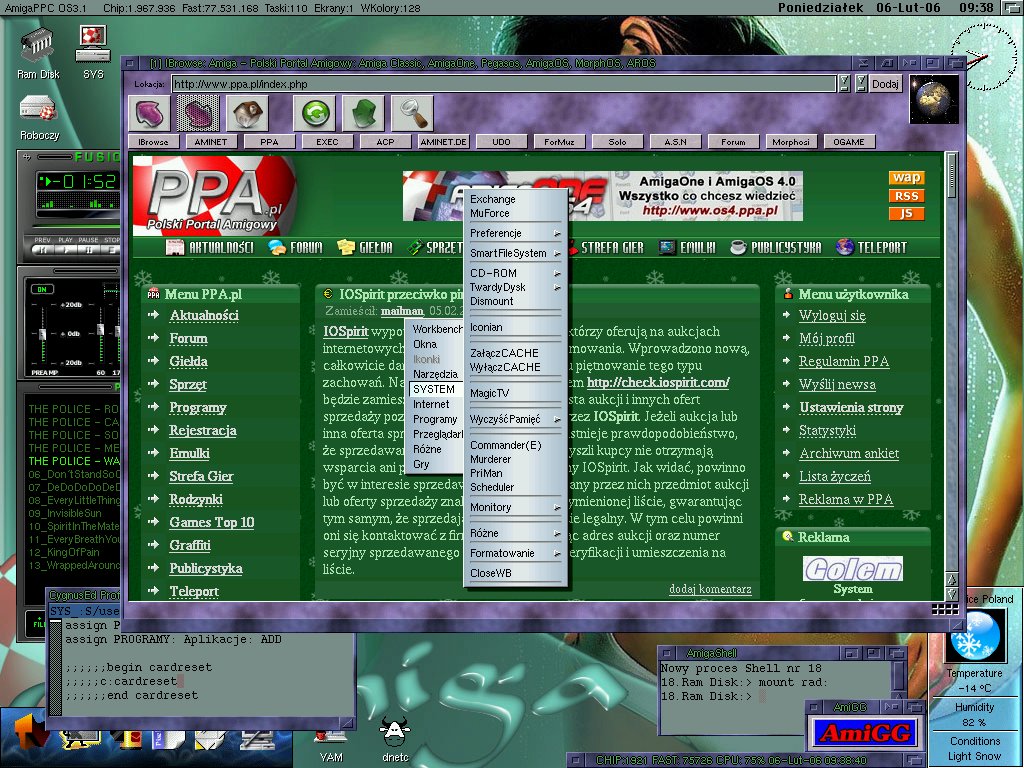The image size is (1024, 768).
Task: Follow the http://check.iospirit.com/ link
Action: pyautogui.click(x=658, y=383)
